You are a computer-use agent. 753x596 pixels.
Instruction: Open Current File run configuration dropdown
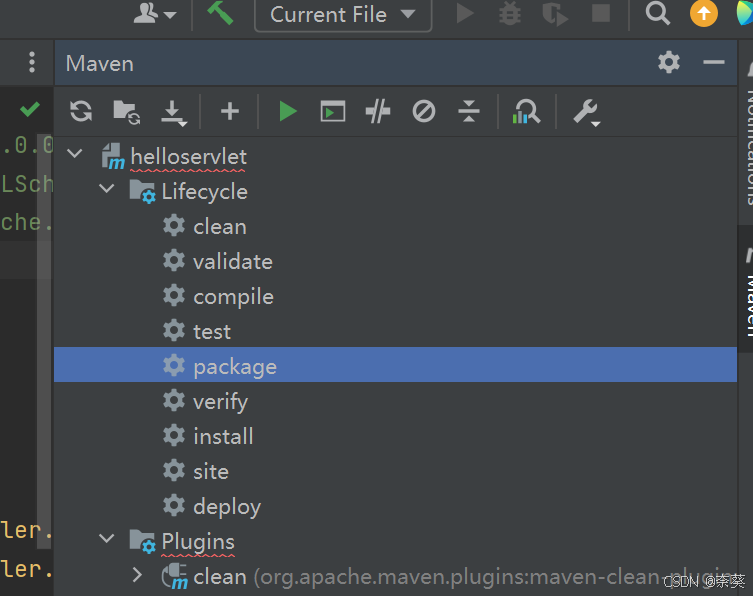tap(343, 15)
